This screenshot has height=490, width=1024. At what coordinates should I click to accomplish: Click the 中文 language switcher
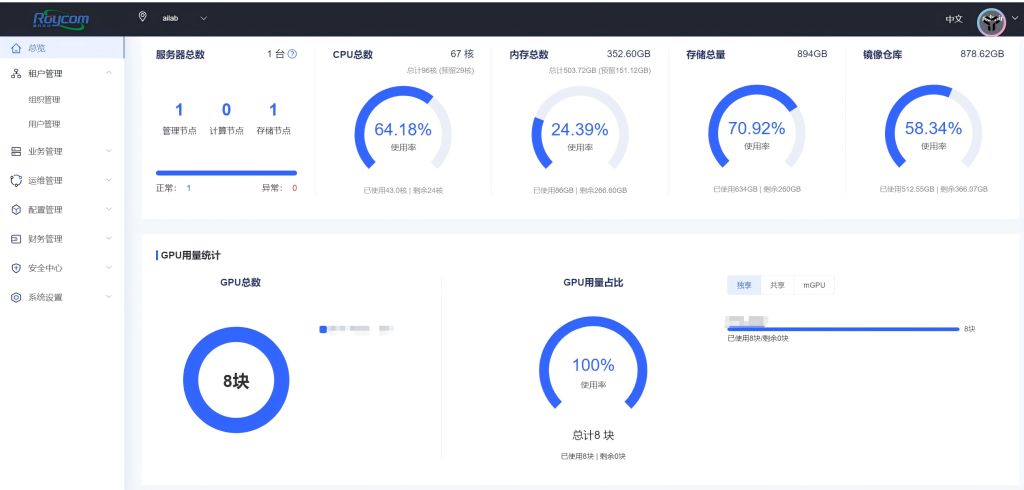[x=953, y=19]
